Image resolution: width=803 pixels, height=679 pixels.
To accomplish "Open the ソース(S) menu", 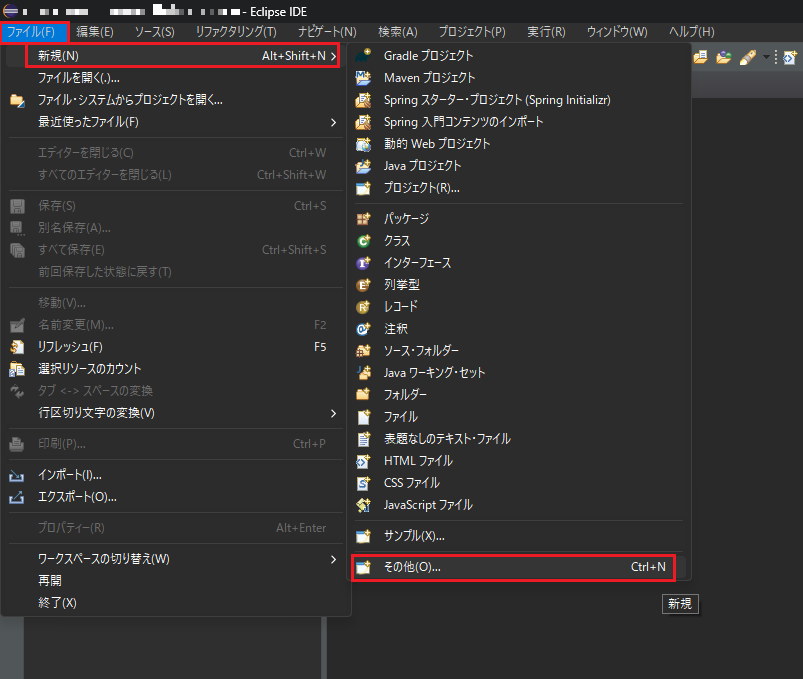I will point(155,32).
